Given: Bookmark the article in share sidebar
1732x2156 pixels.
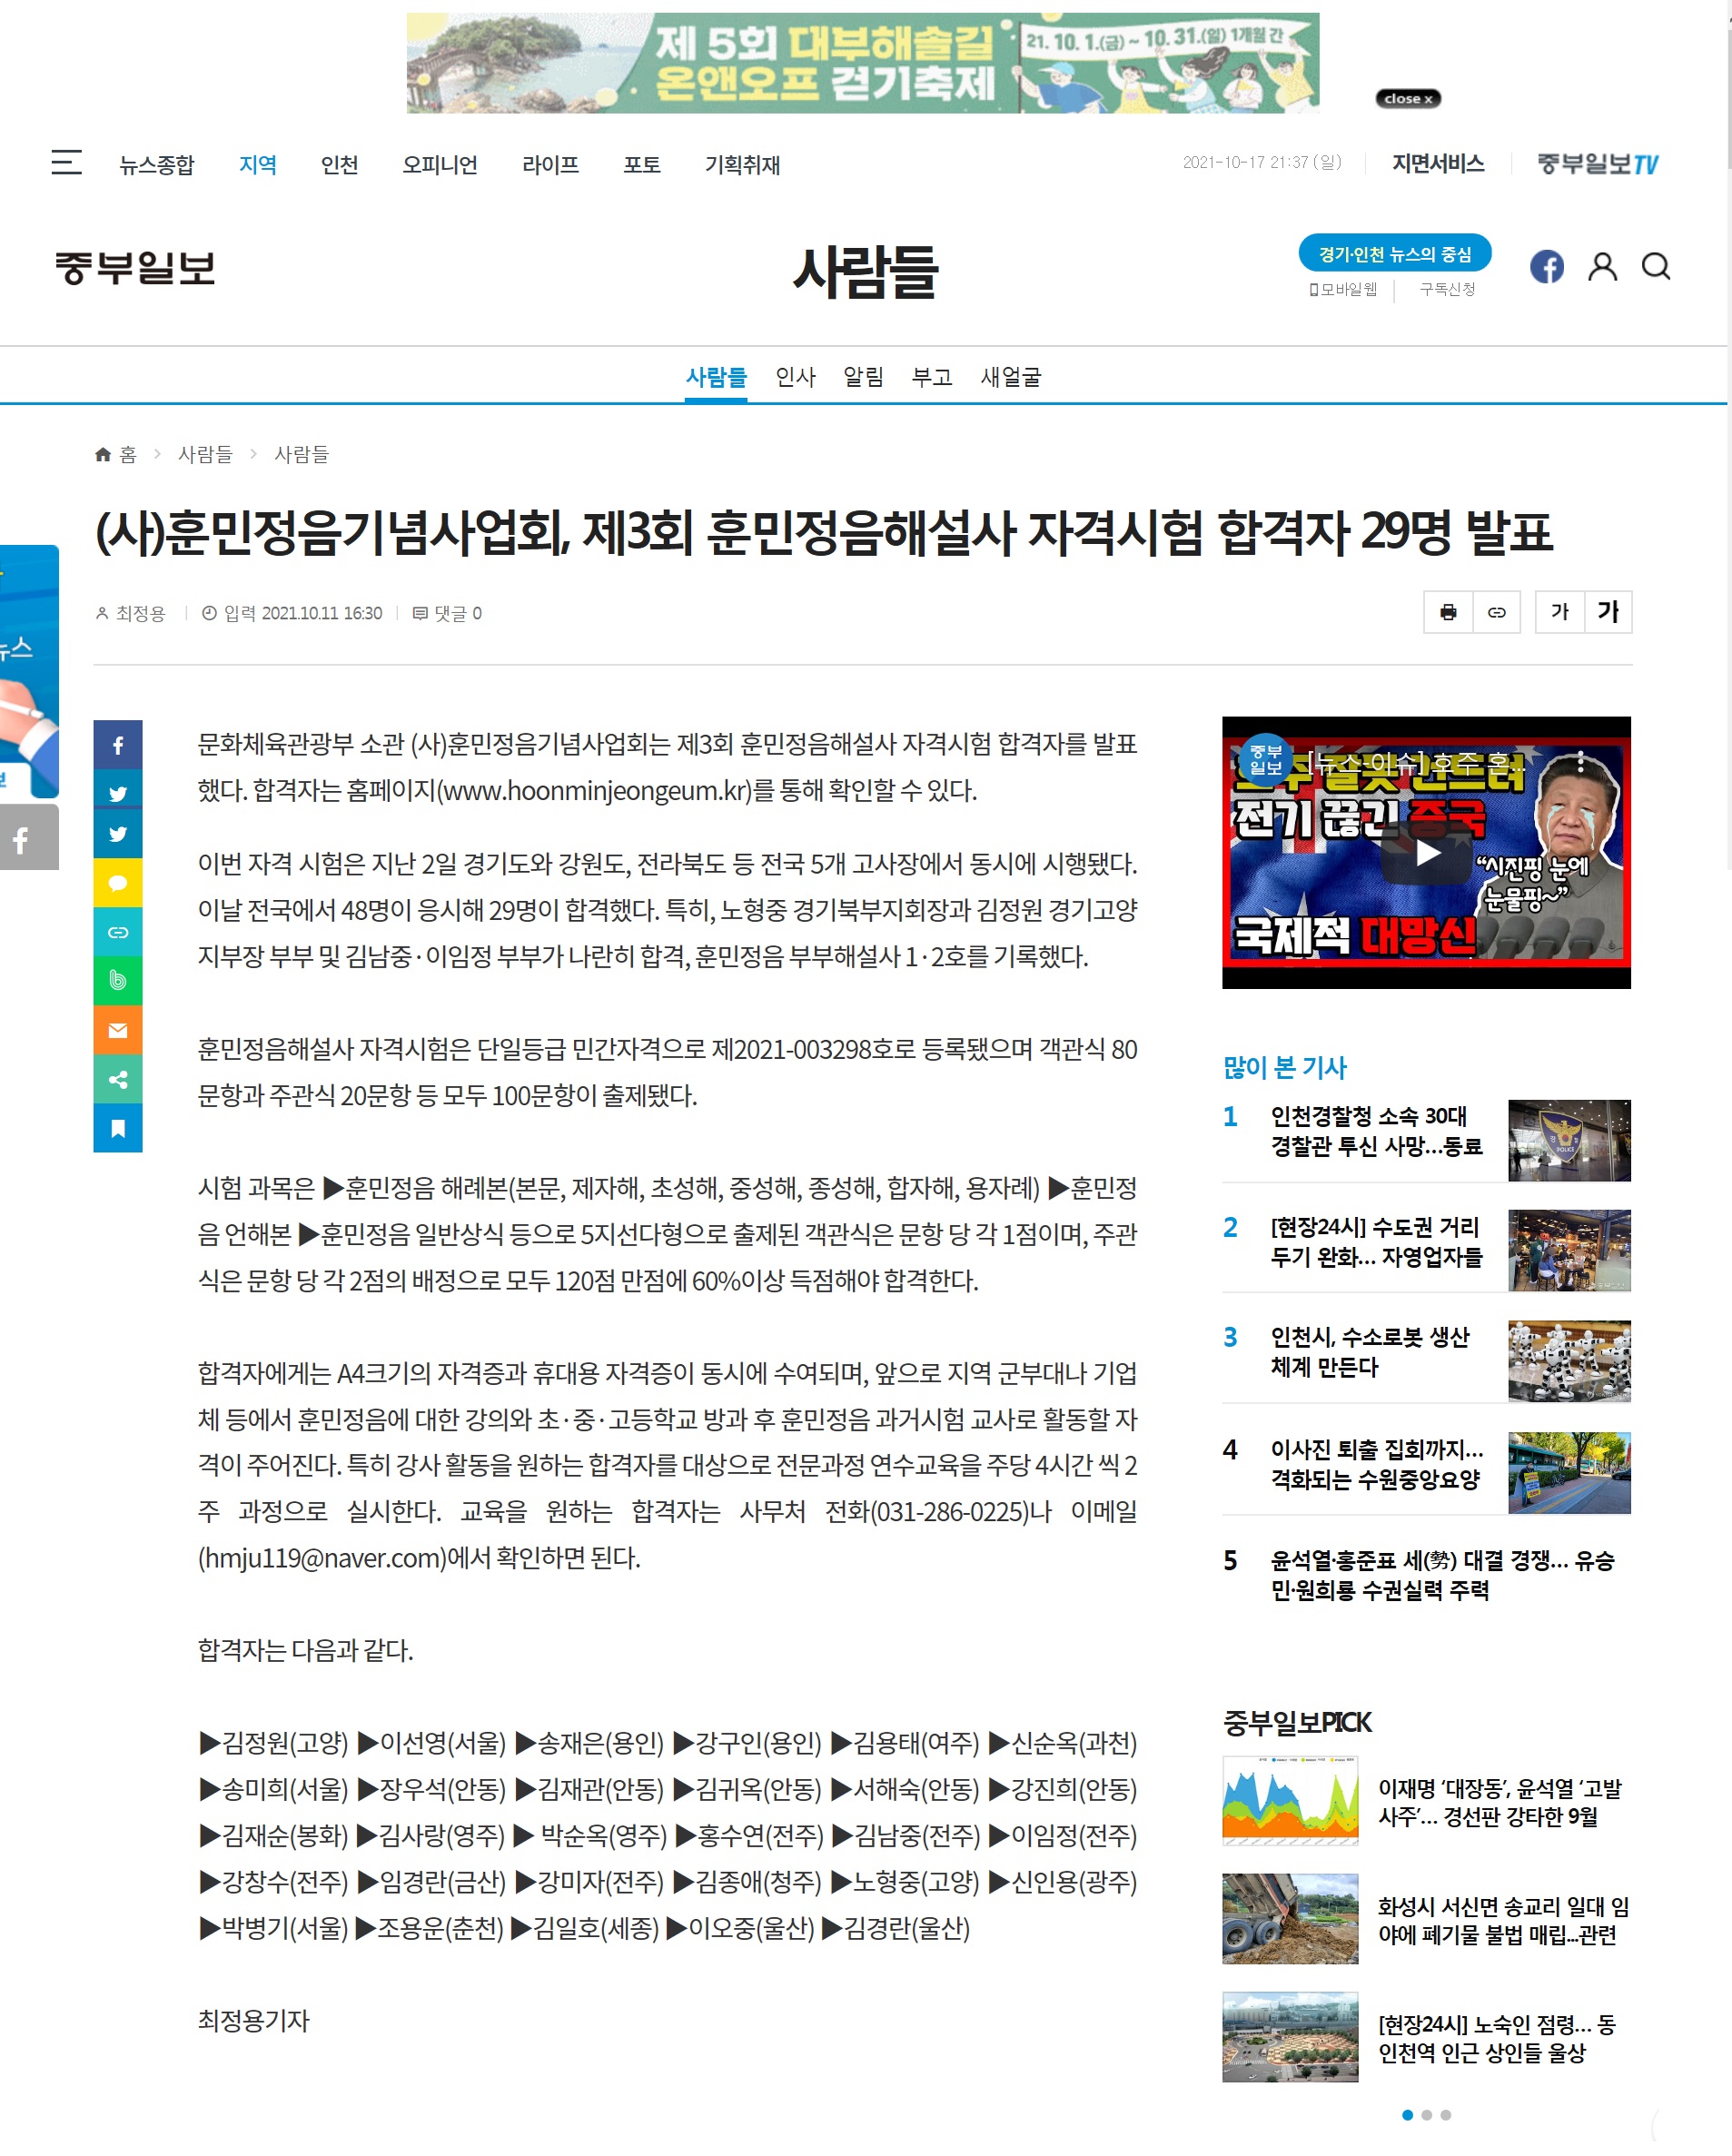Looking at the screenshot, I should (x=118, y=1129).
